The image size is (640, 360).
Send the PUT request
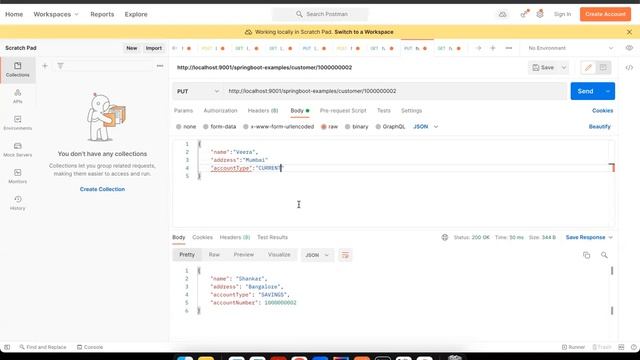pyautogui.click(x=585, y=91)
